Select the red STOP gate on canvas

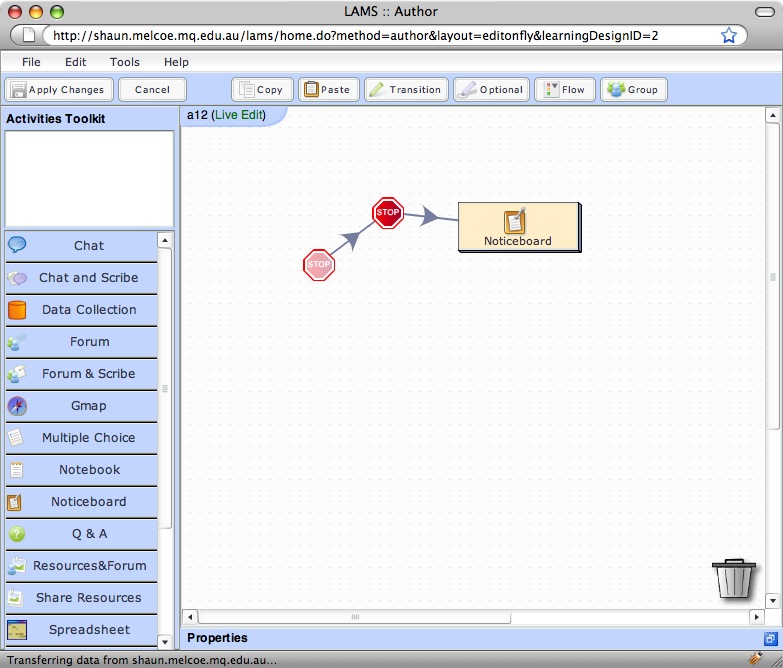pyautogui.click(x=387, y=213)
